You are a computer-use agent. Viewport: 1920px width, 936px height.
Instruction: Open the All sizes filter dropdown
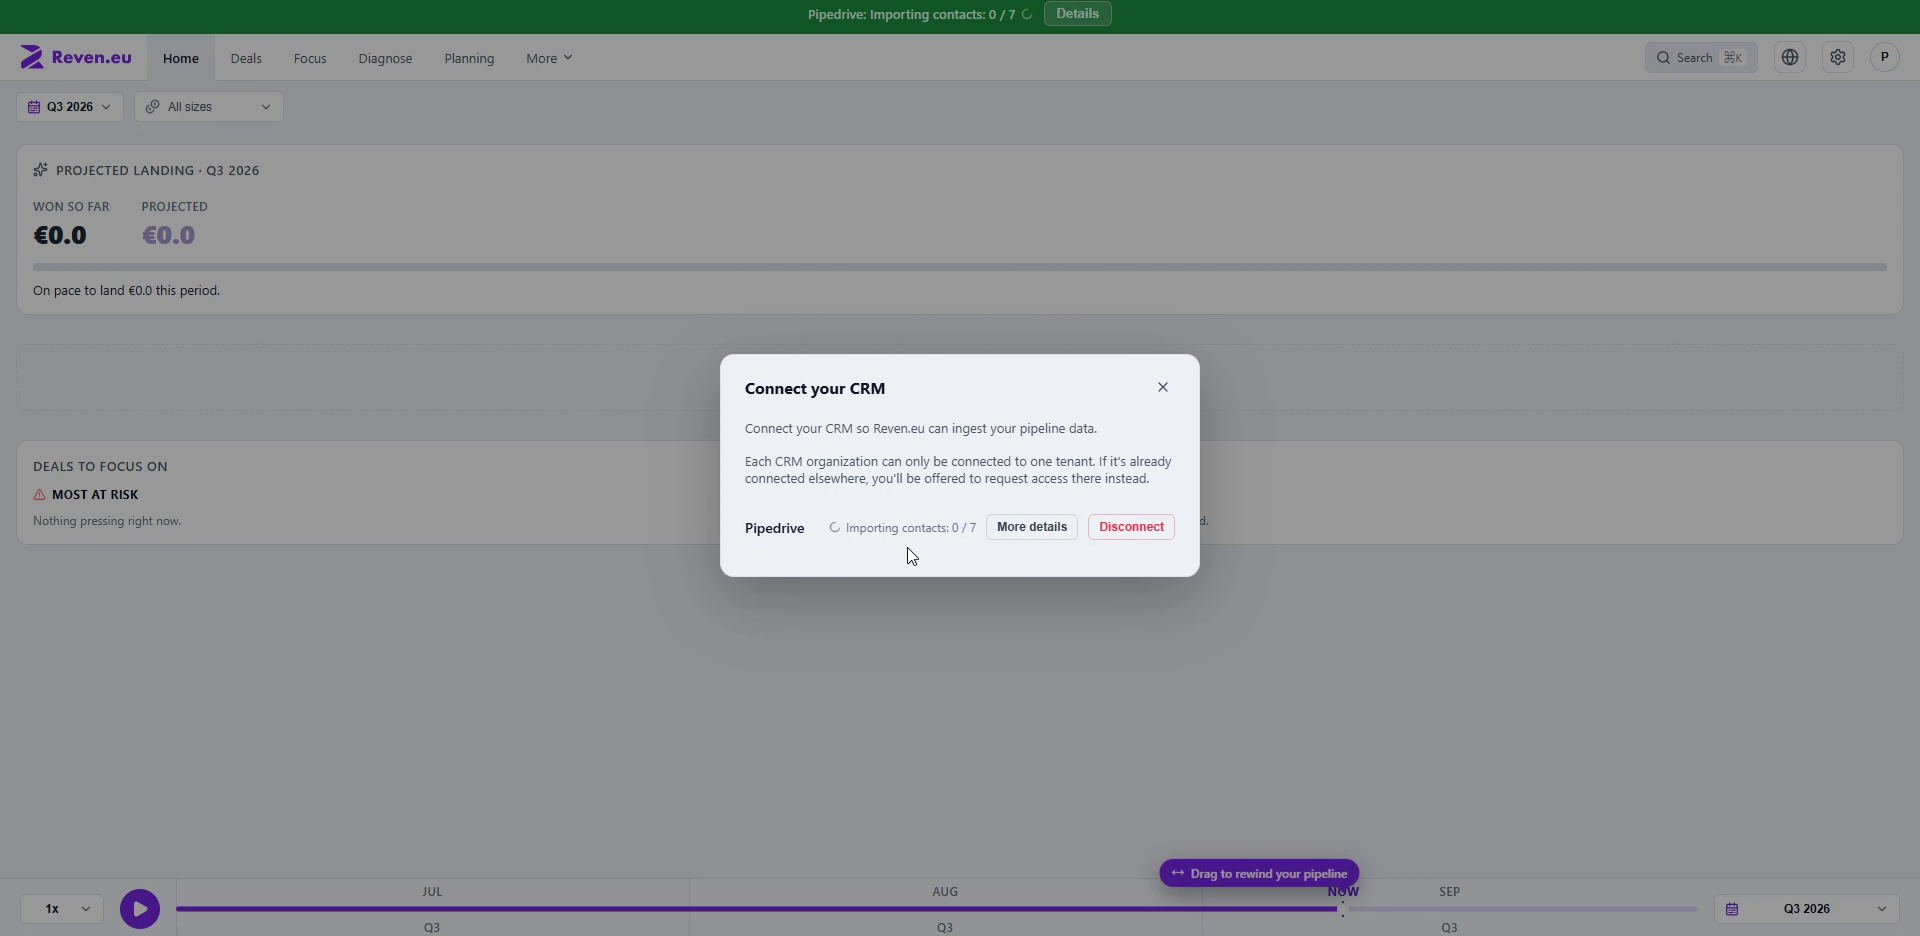(209, 107)
